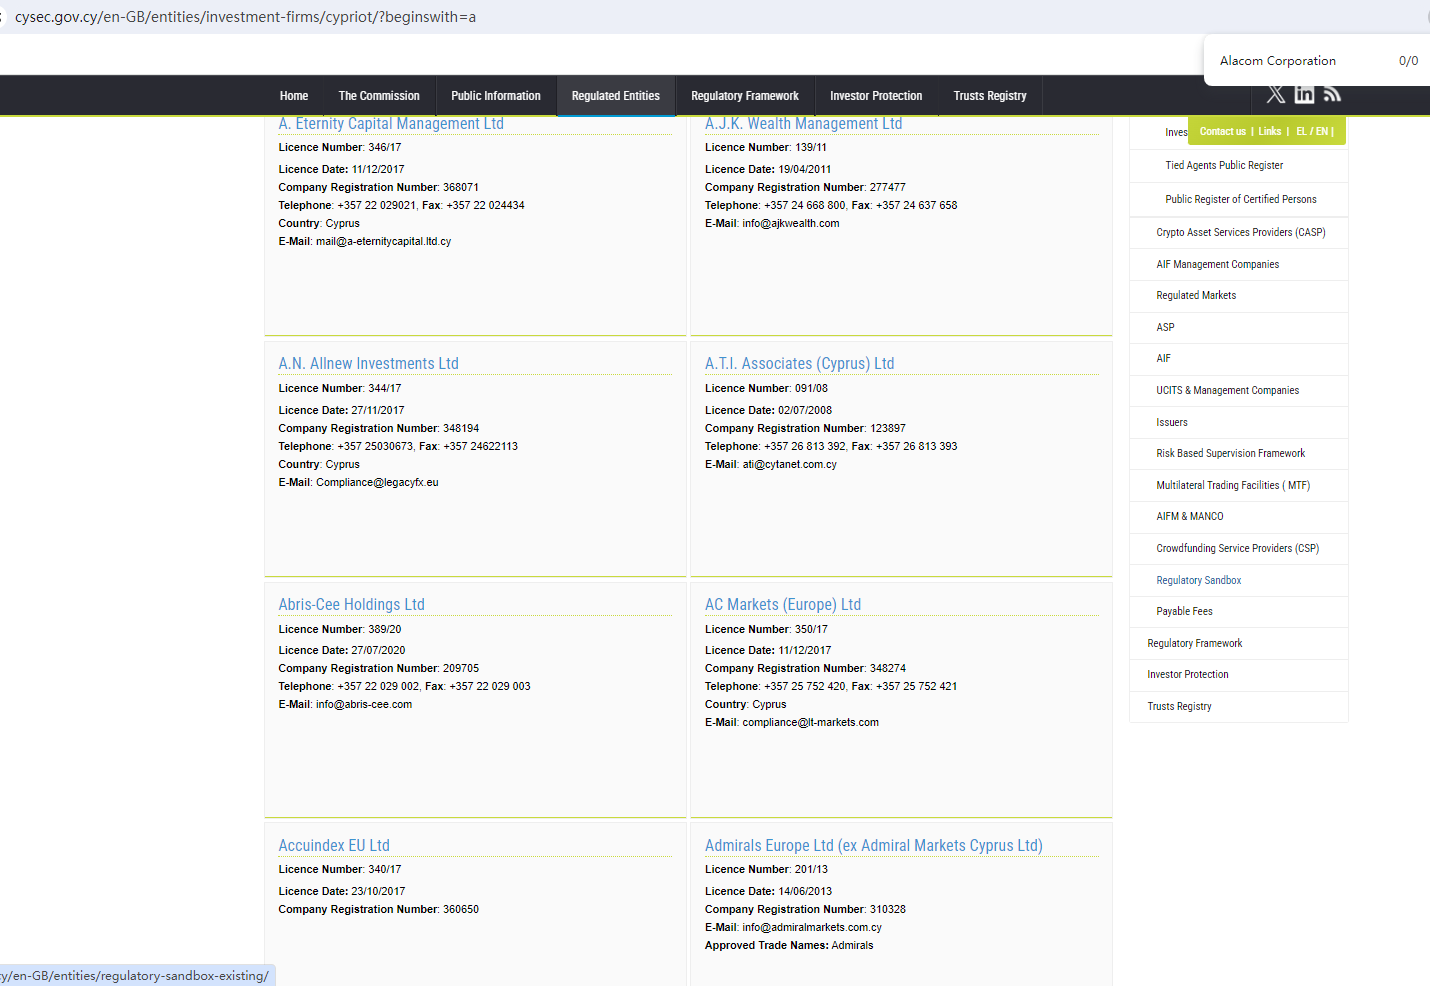Open the X (Twitter) social icon

1275,94
